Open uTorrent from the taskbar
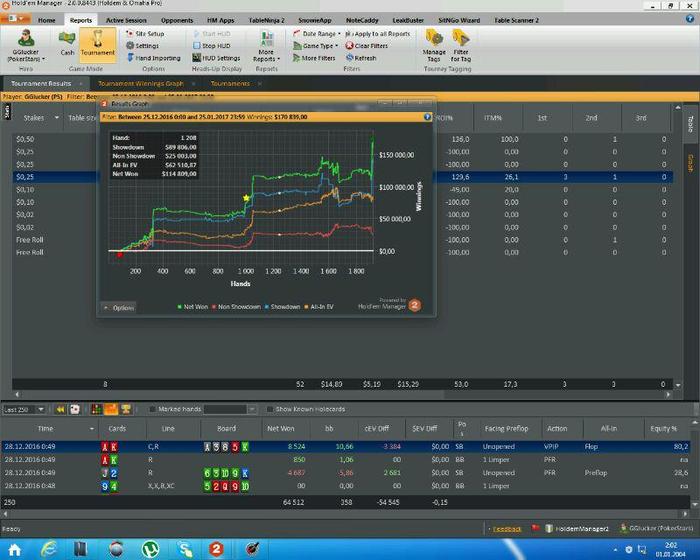The height and width of the screenshot is (560, 700). point(150,549)
